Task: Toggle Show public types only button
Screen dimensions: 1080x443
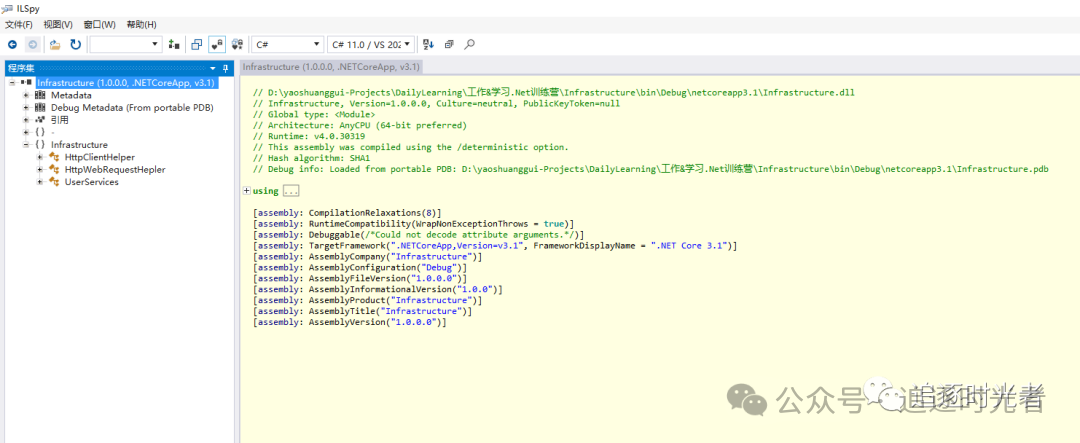Action: coord(196,44)
